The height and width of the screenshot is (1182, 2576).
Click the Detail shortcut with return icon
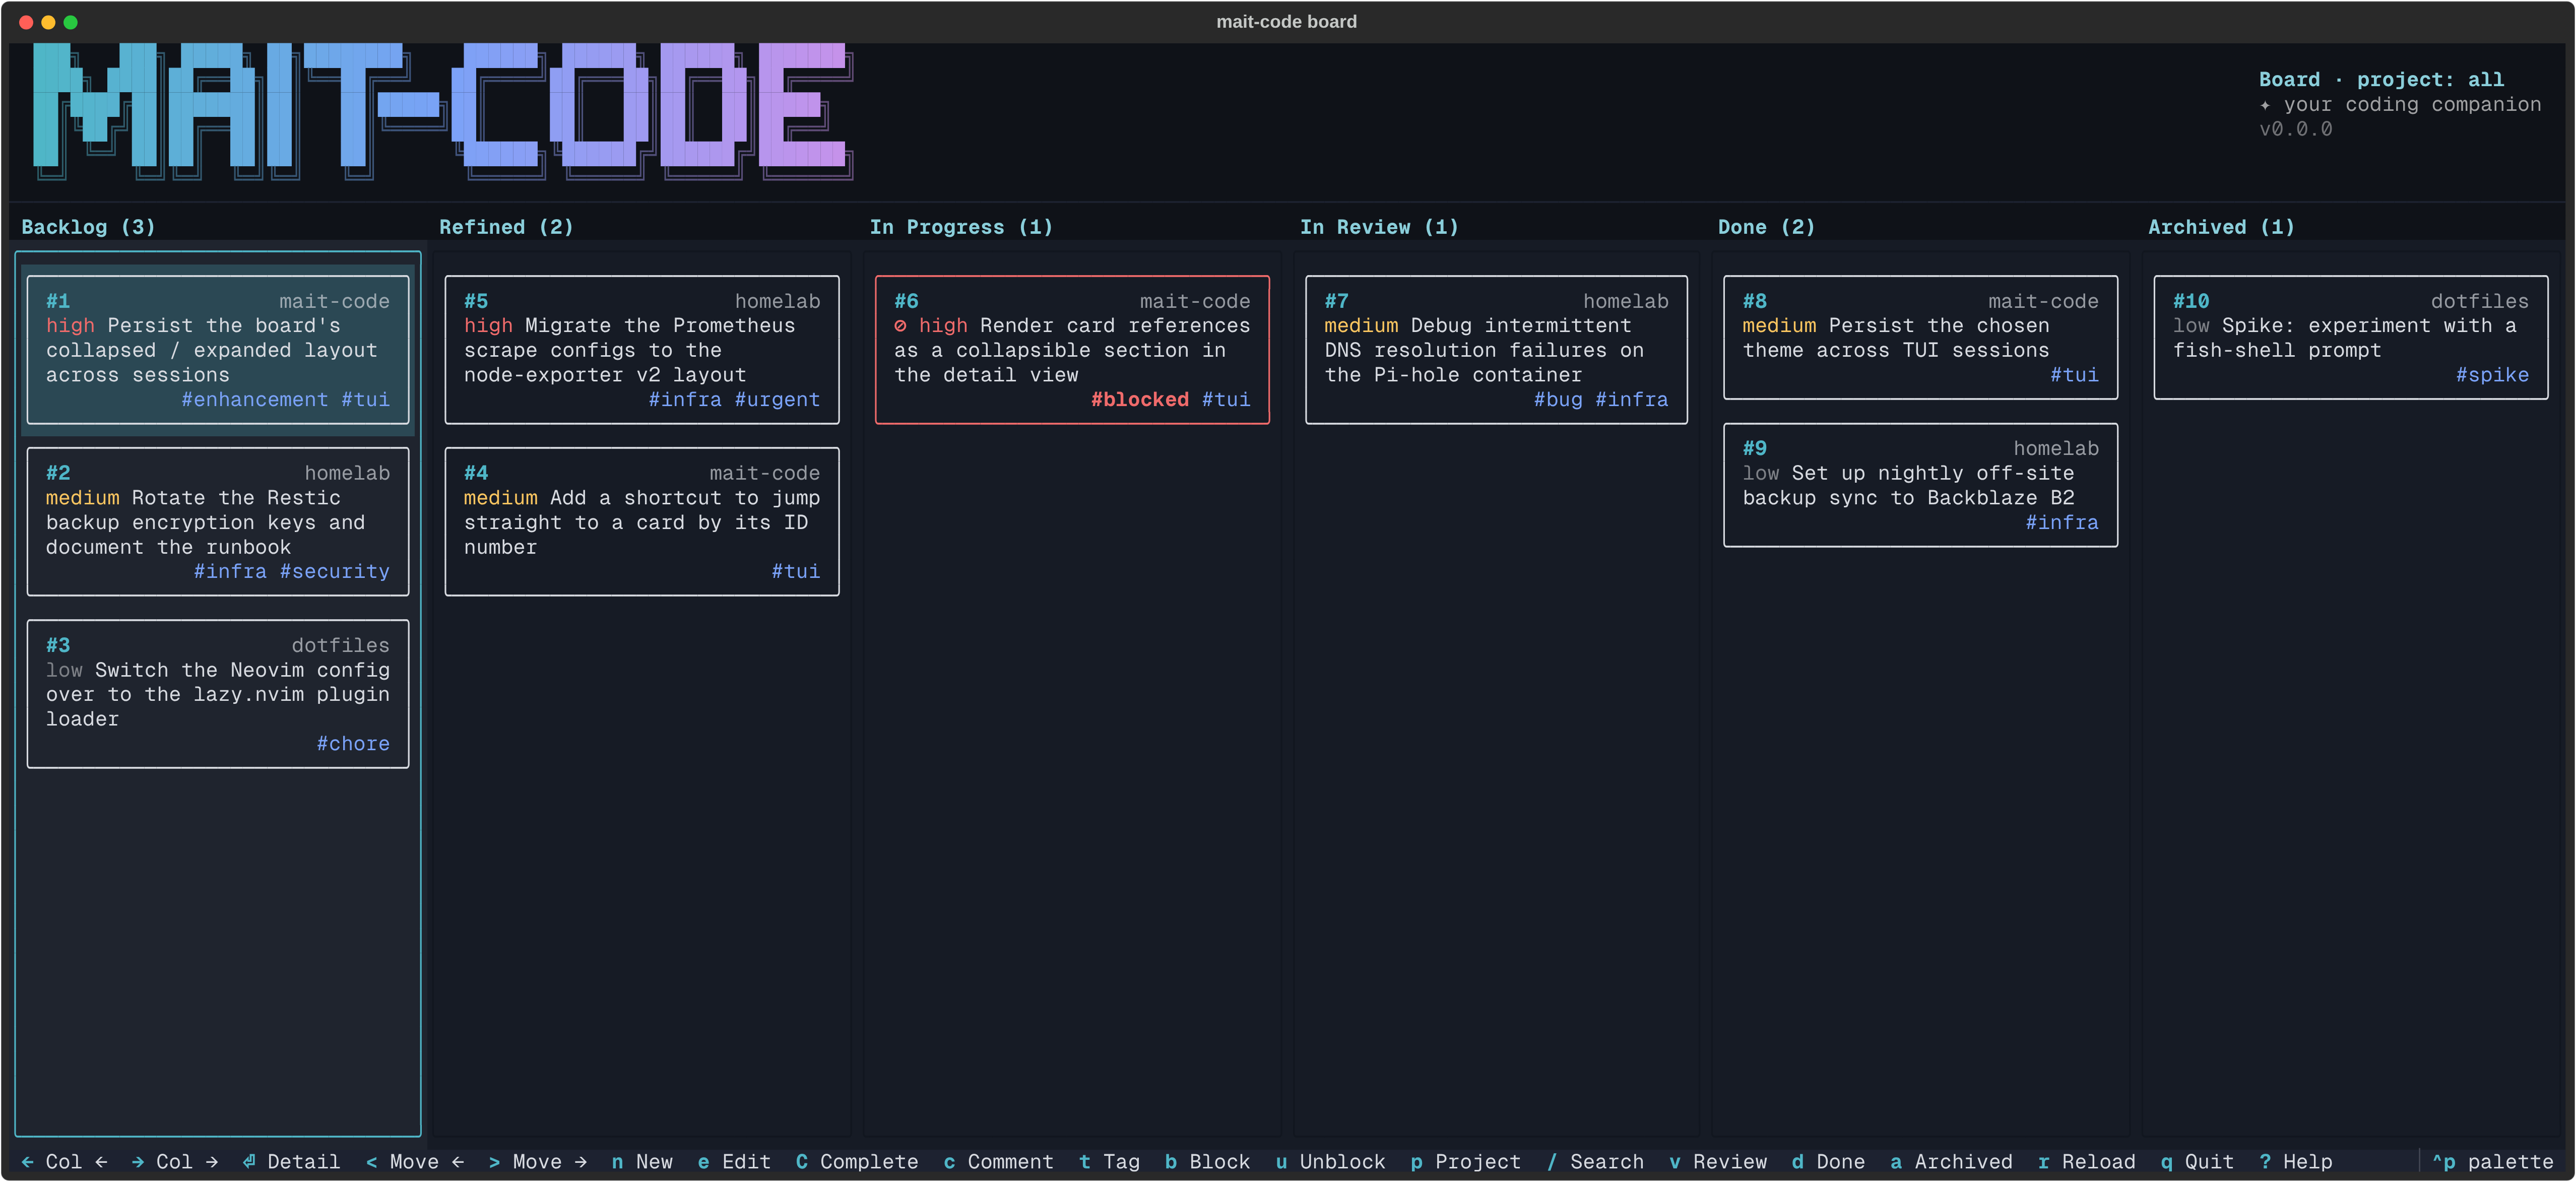[291, 1162]
